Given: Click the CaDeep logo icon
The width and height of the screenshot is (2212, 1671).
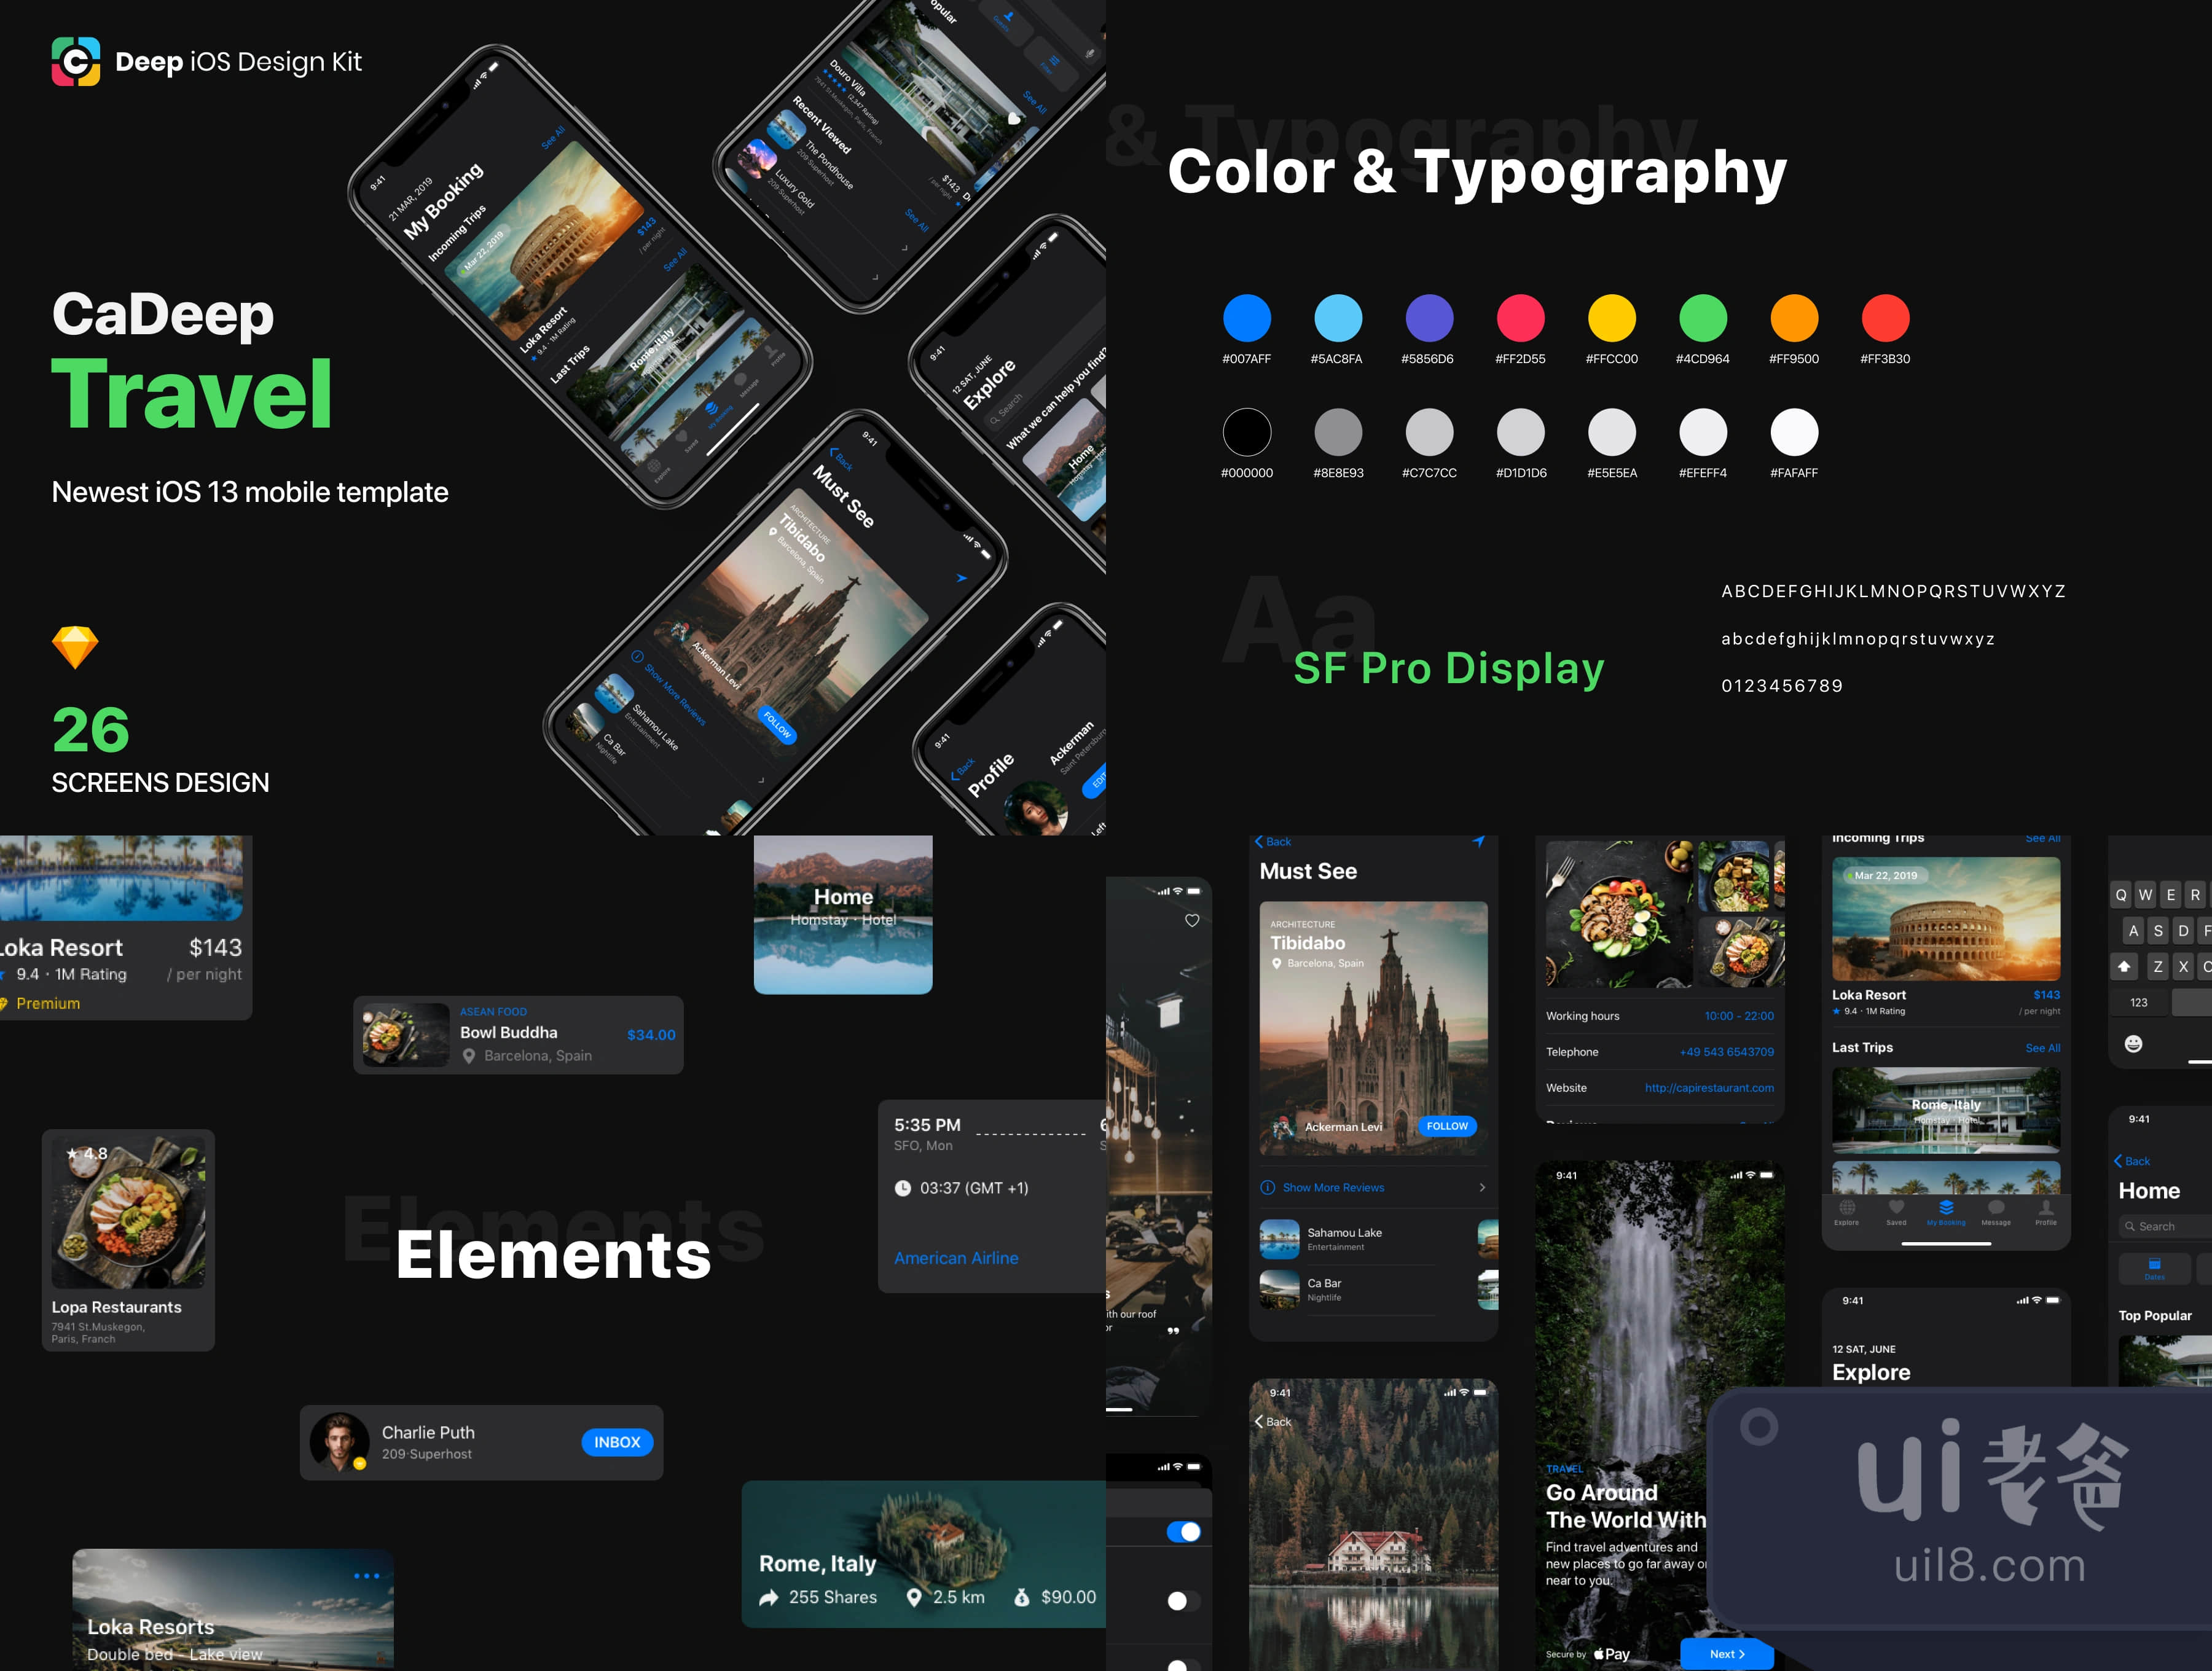Looking at the screenshot, I should click(x=76, y=61).
